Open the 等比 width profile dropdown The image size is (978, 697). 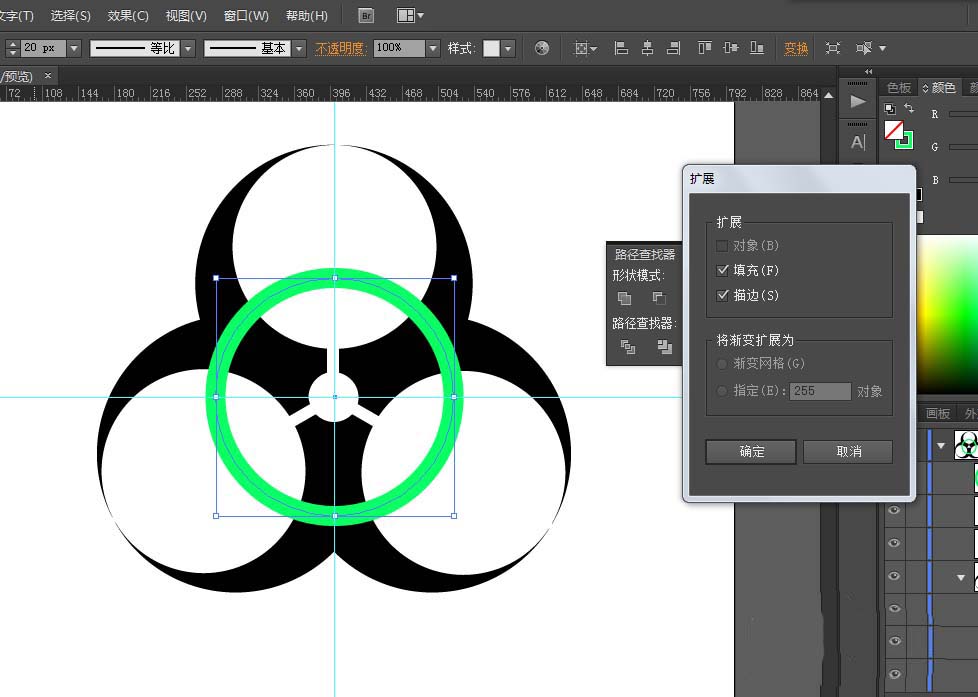coord(188,48)
